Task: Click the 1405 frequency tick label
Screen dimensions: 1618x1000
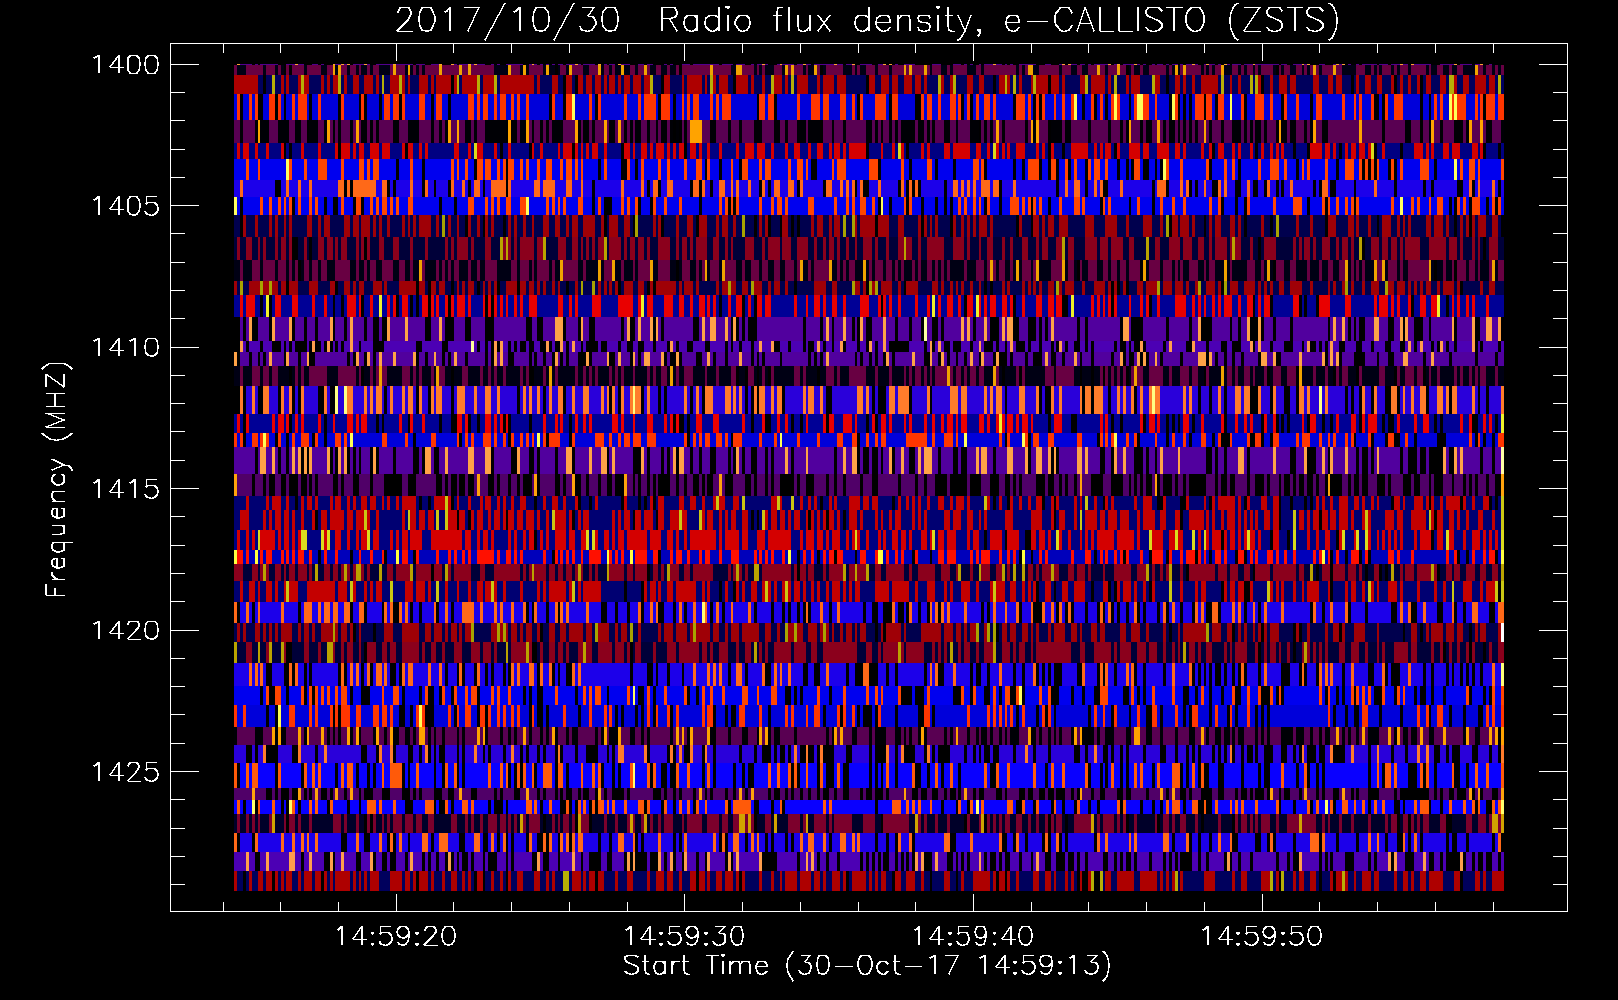Action: tap(125, 206)
